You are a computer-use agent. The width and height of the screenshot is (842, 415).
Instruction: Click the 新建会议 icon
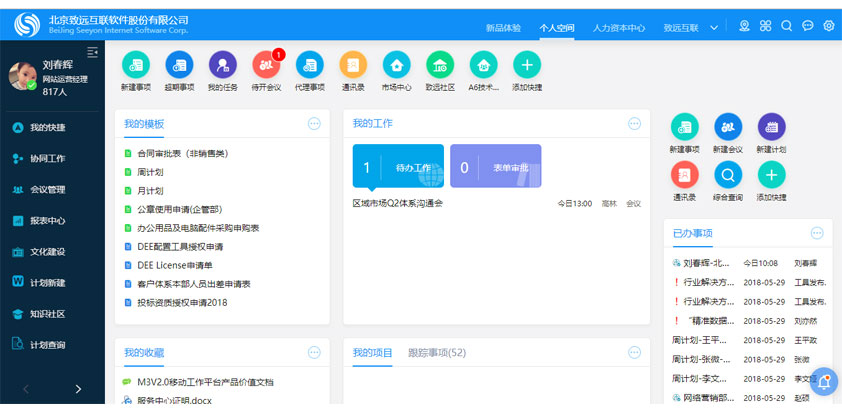click(x=727, y=127)
